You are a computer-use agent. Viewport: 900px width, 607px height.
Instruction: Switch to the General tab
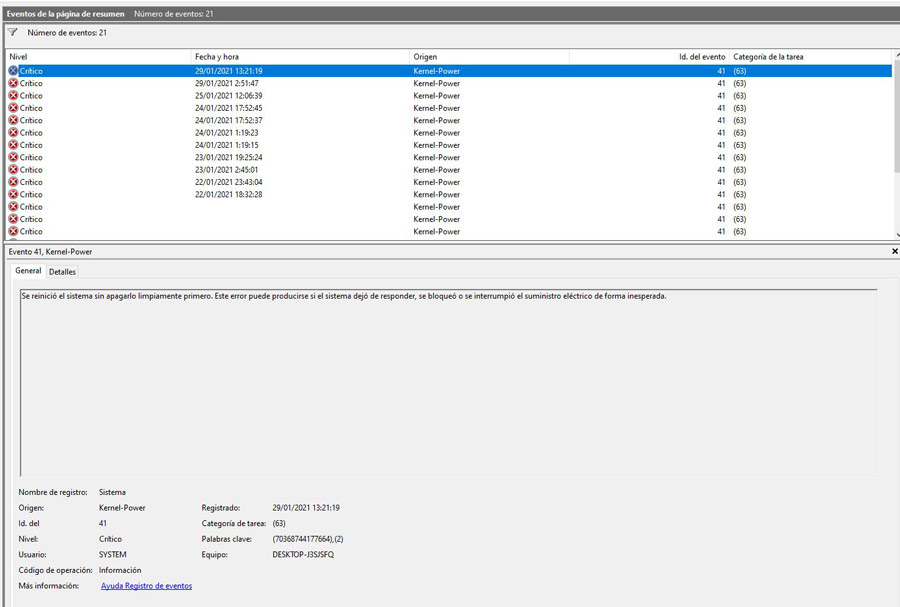[x=28, y=271]
